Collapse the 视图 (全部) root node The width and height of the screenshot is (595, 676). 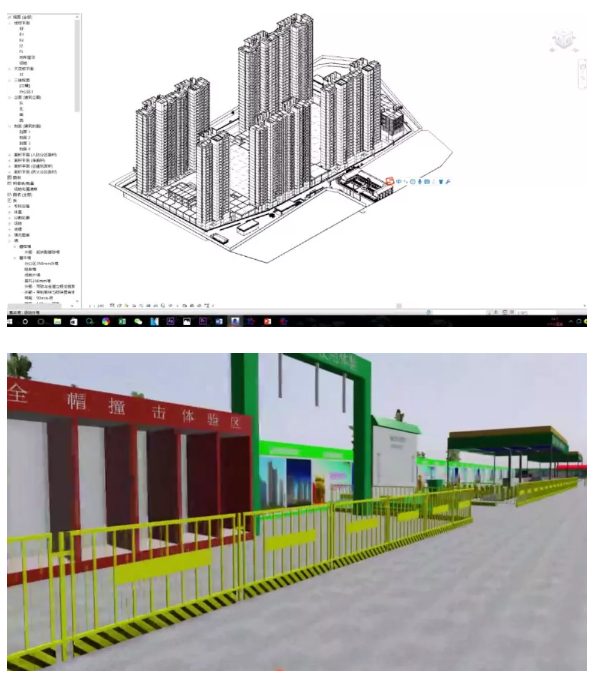pos(9,17)
